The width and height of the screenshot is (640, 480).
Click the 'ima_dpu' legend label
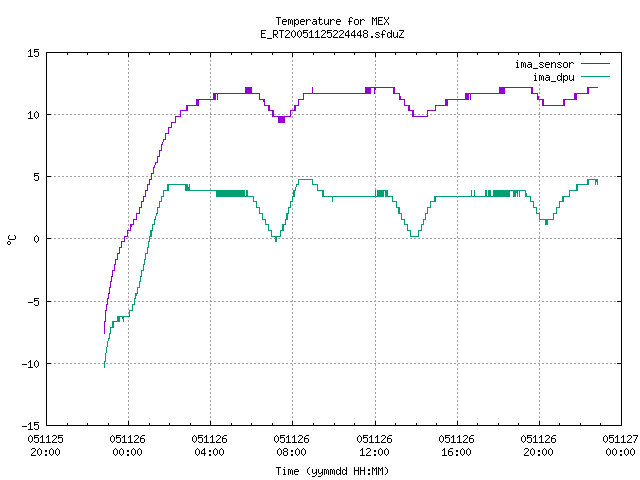pos(554,77)
